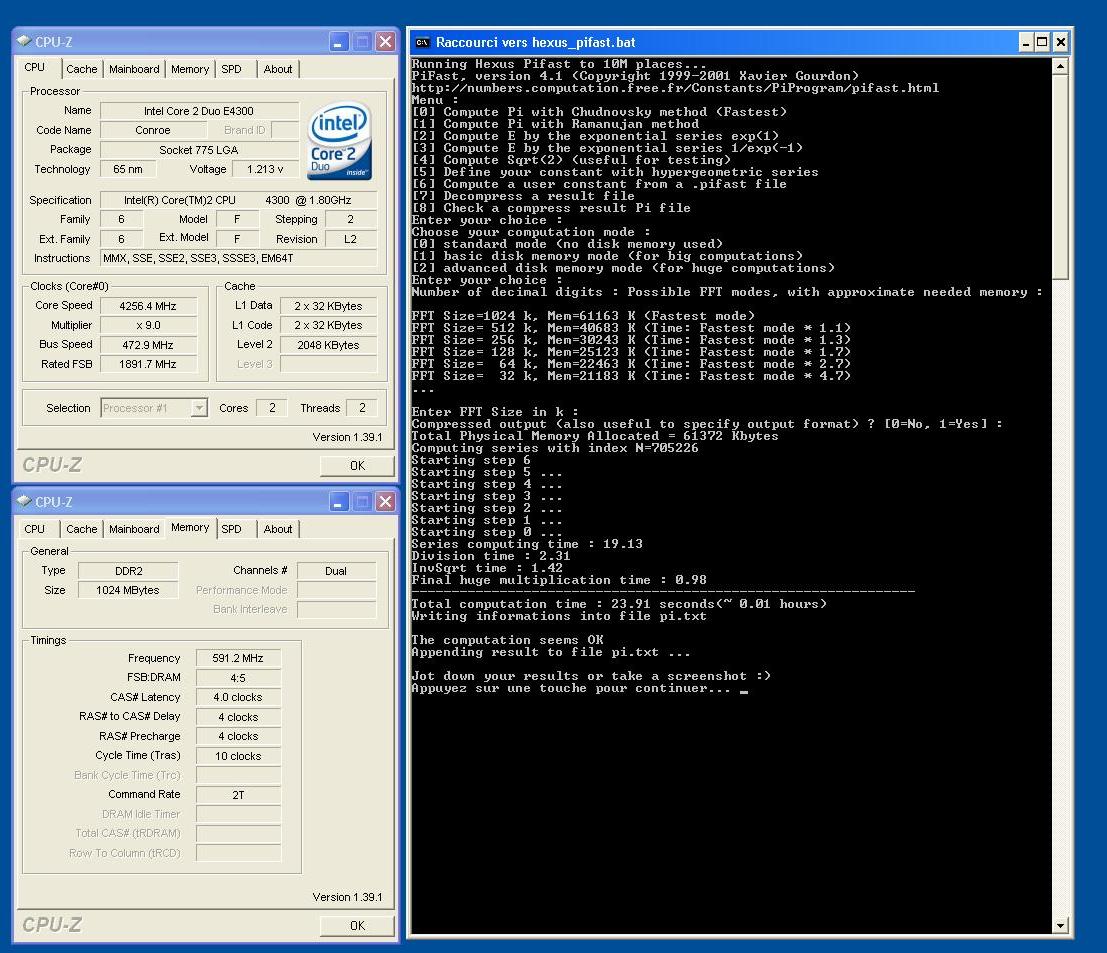
Task: Click the Package value 'Socket 775 LGA'
Action: 199,150
